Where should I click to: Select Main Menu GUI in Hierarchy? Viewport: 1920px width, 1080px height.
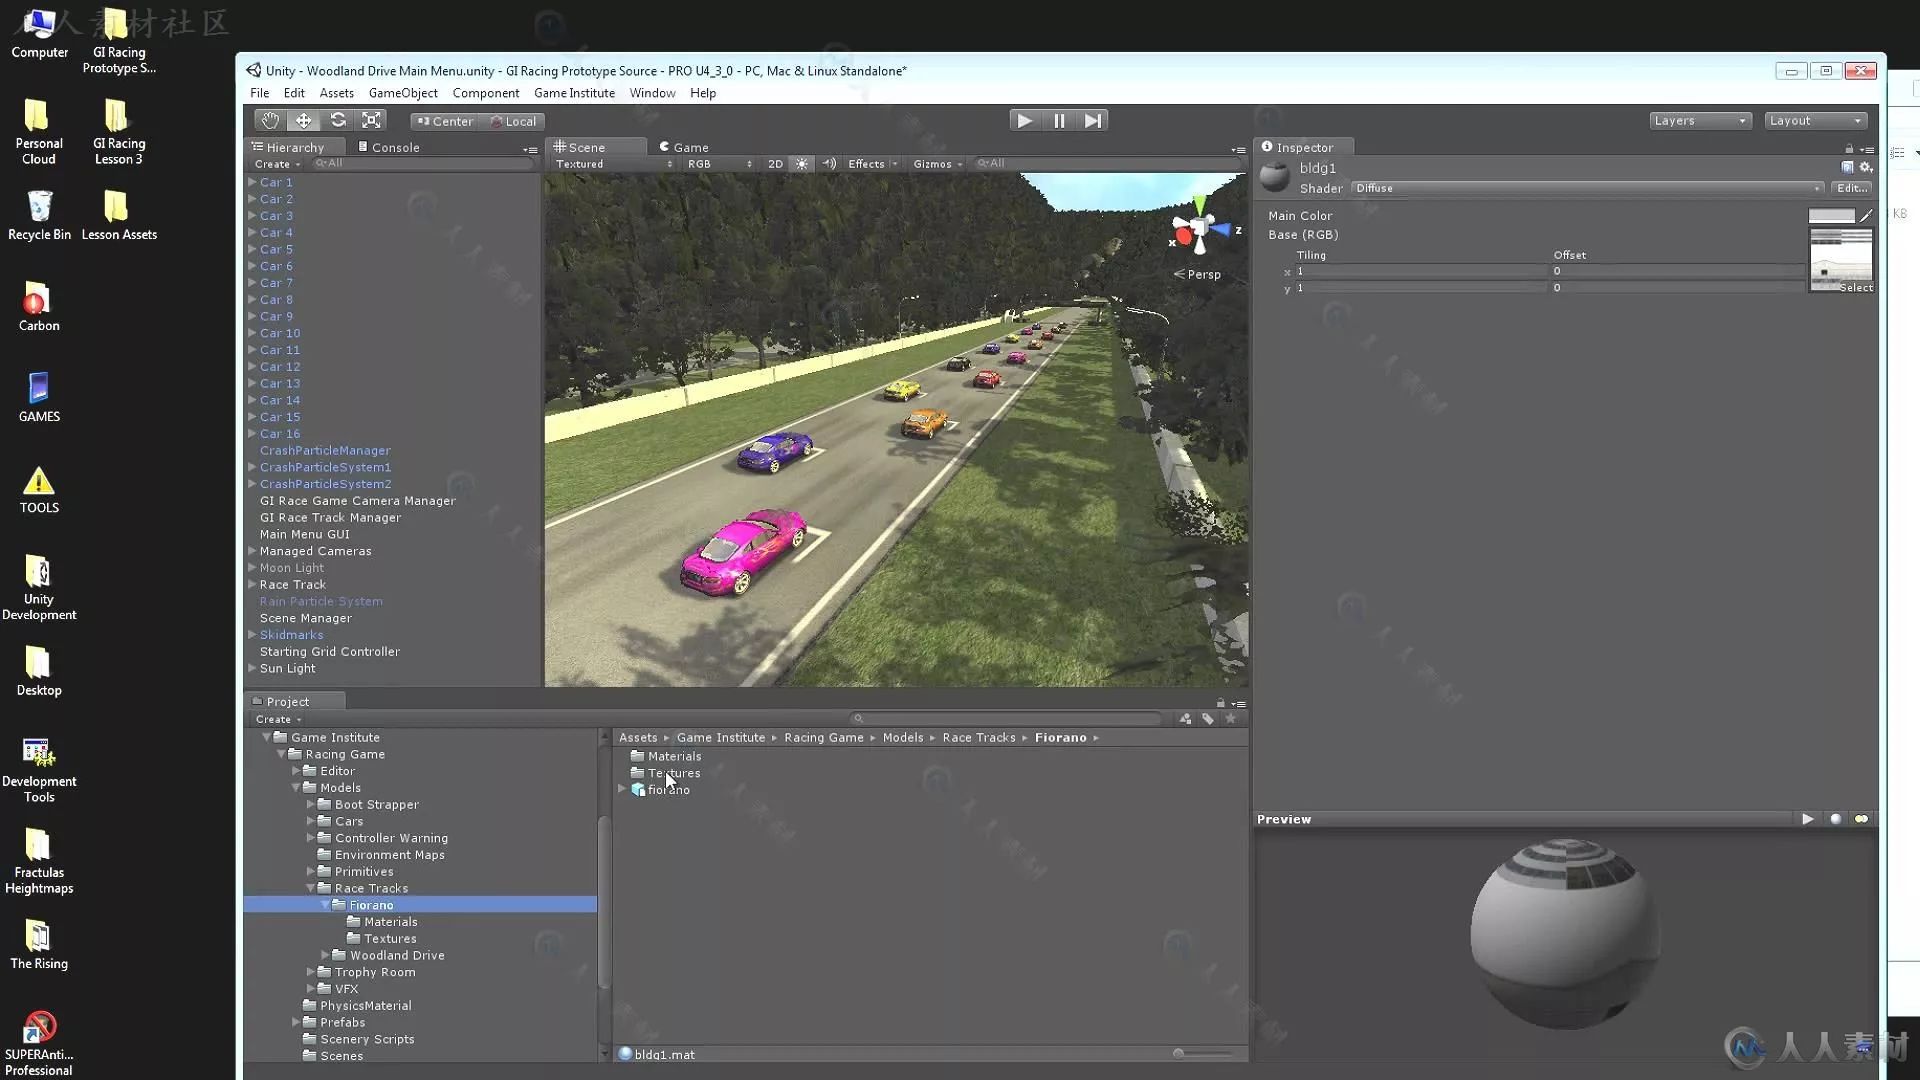(x=305, y=534)
